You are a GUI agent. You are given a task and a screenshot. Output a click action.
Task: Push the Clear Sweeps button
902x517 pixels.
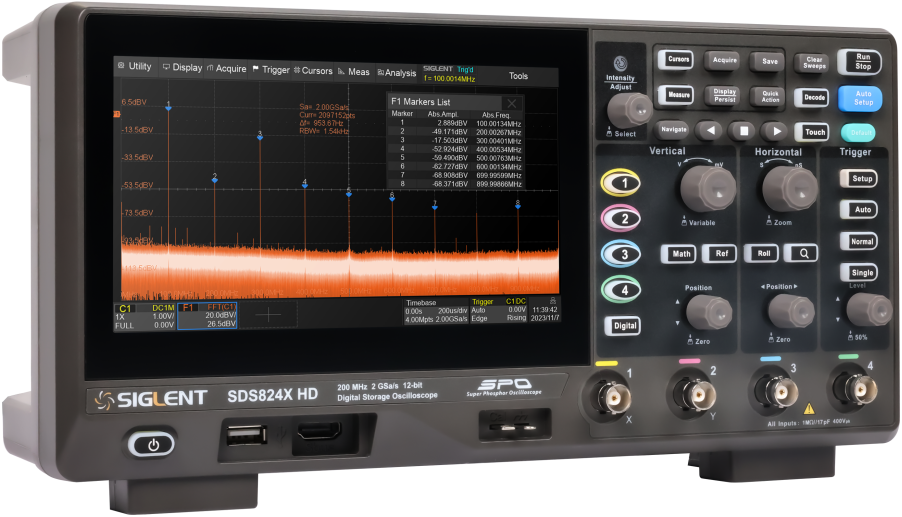click(814, 63)
